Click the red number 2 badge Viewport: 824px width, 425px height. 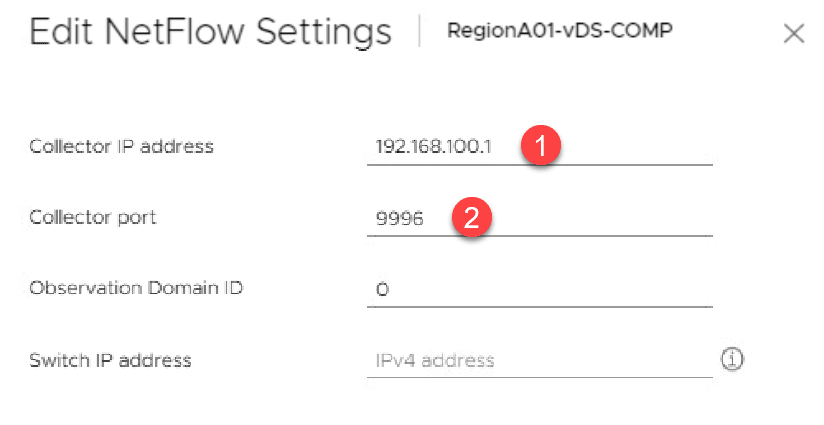(472, 217)
